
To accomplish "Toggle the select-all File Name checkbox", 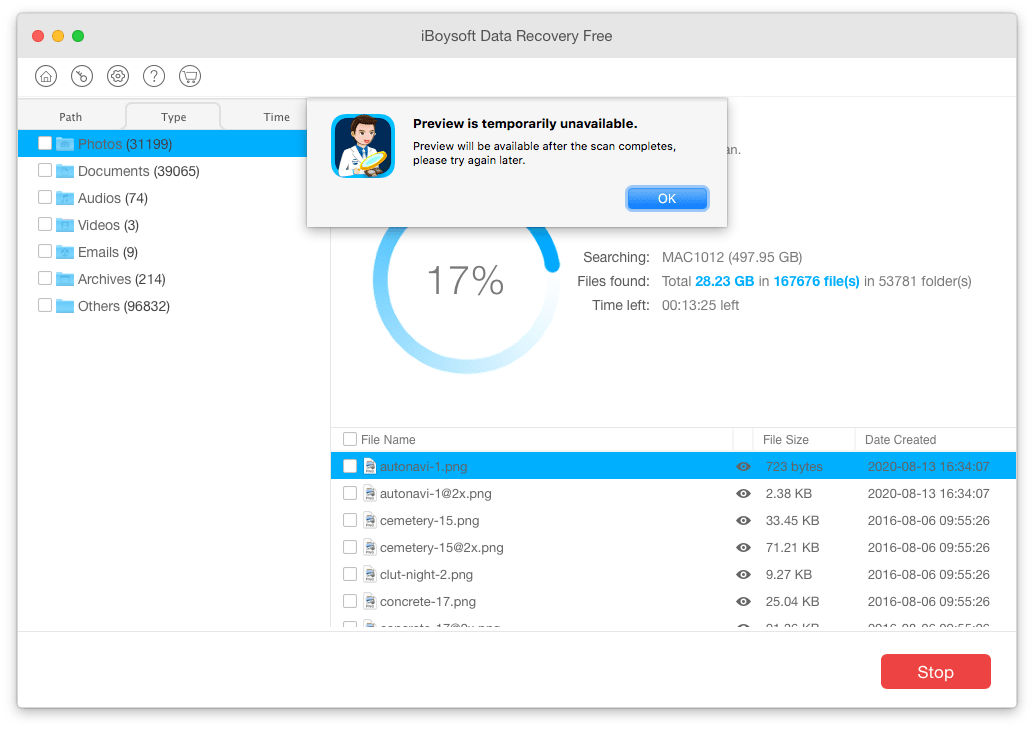I will pos(350,439).
